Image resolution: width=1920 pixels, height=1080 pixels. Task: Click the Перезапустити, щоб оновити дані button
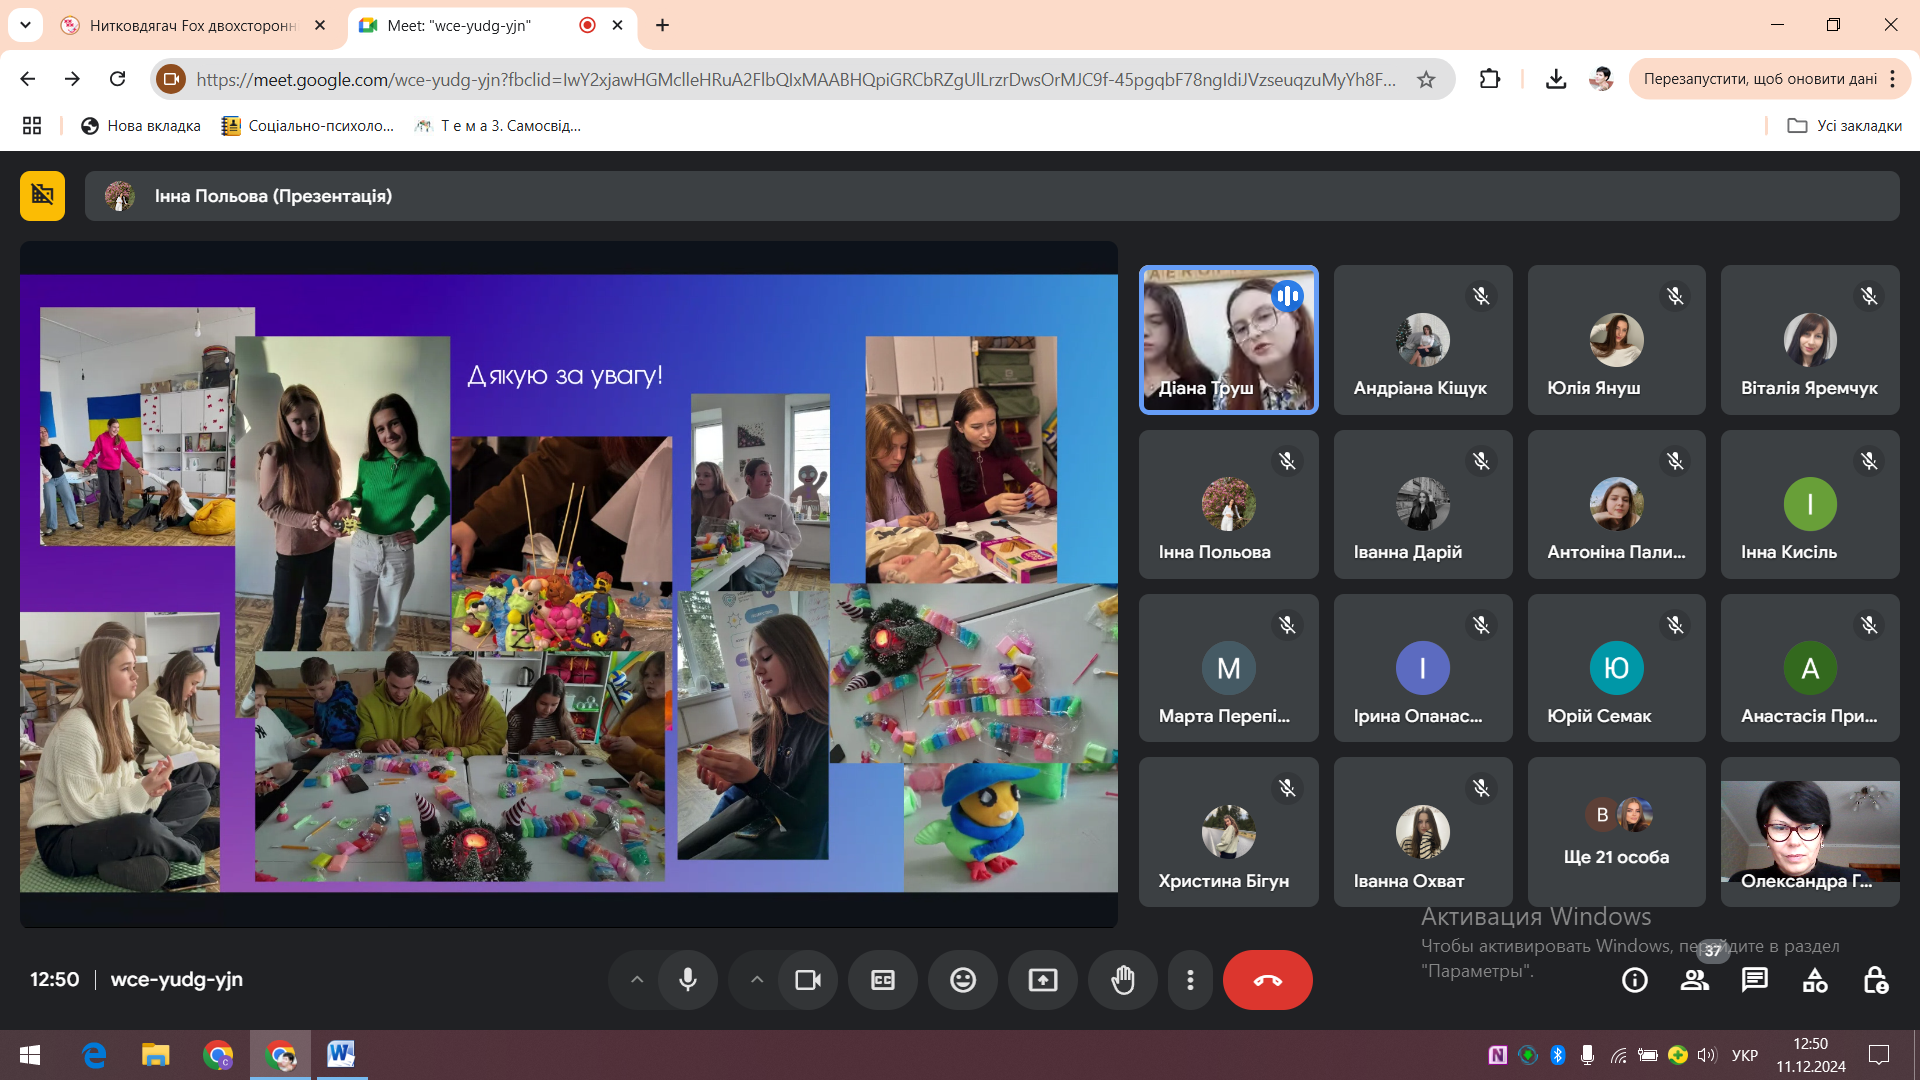(1759, 79)
